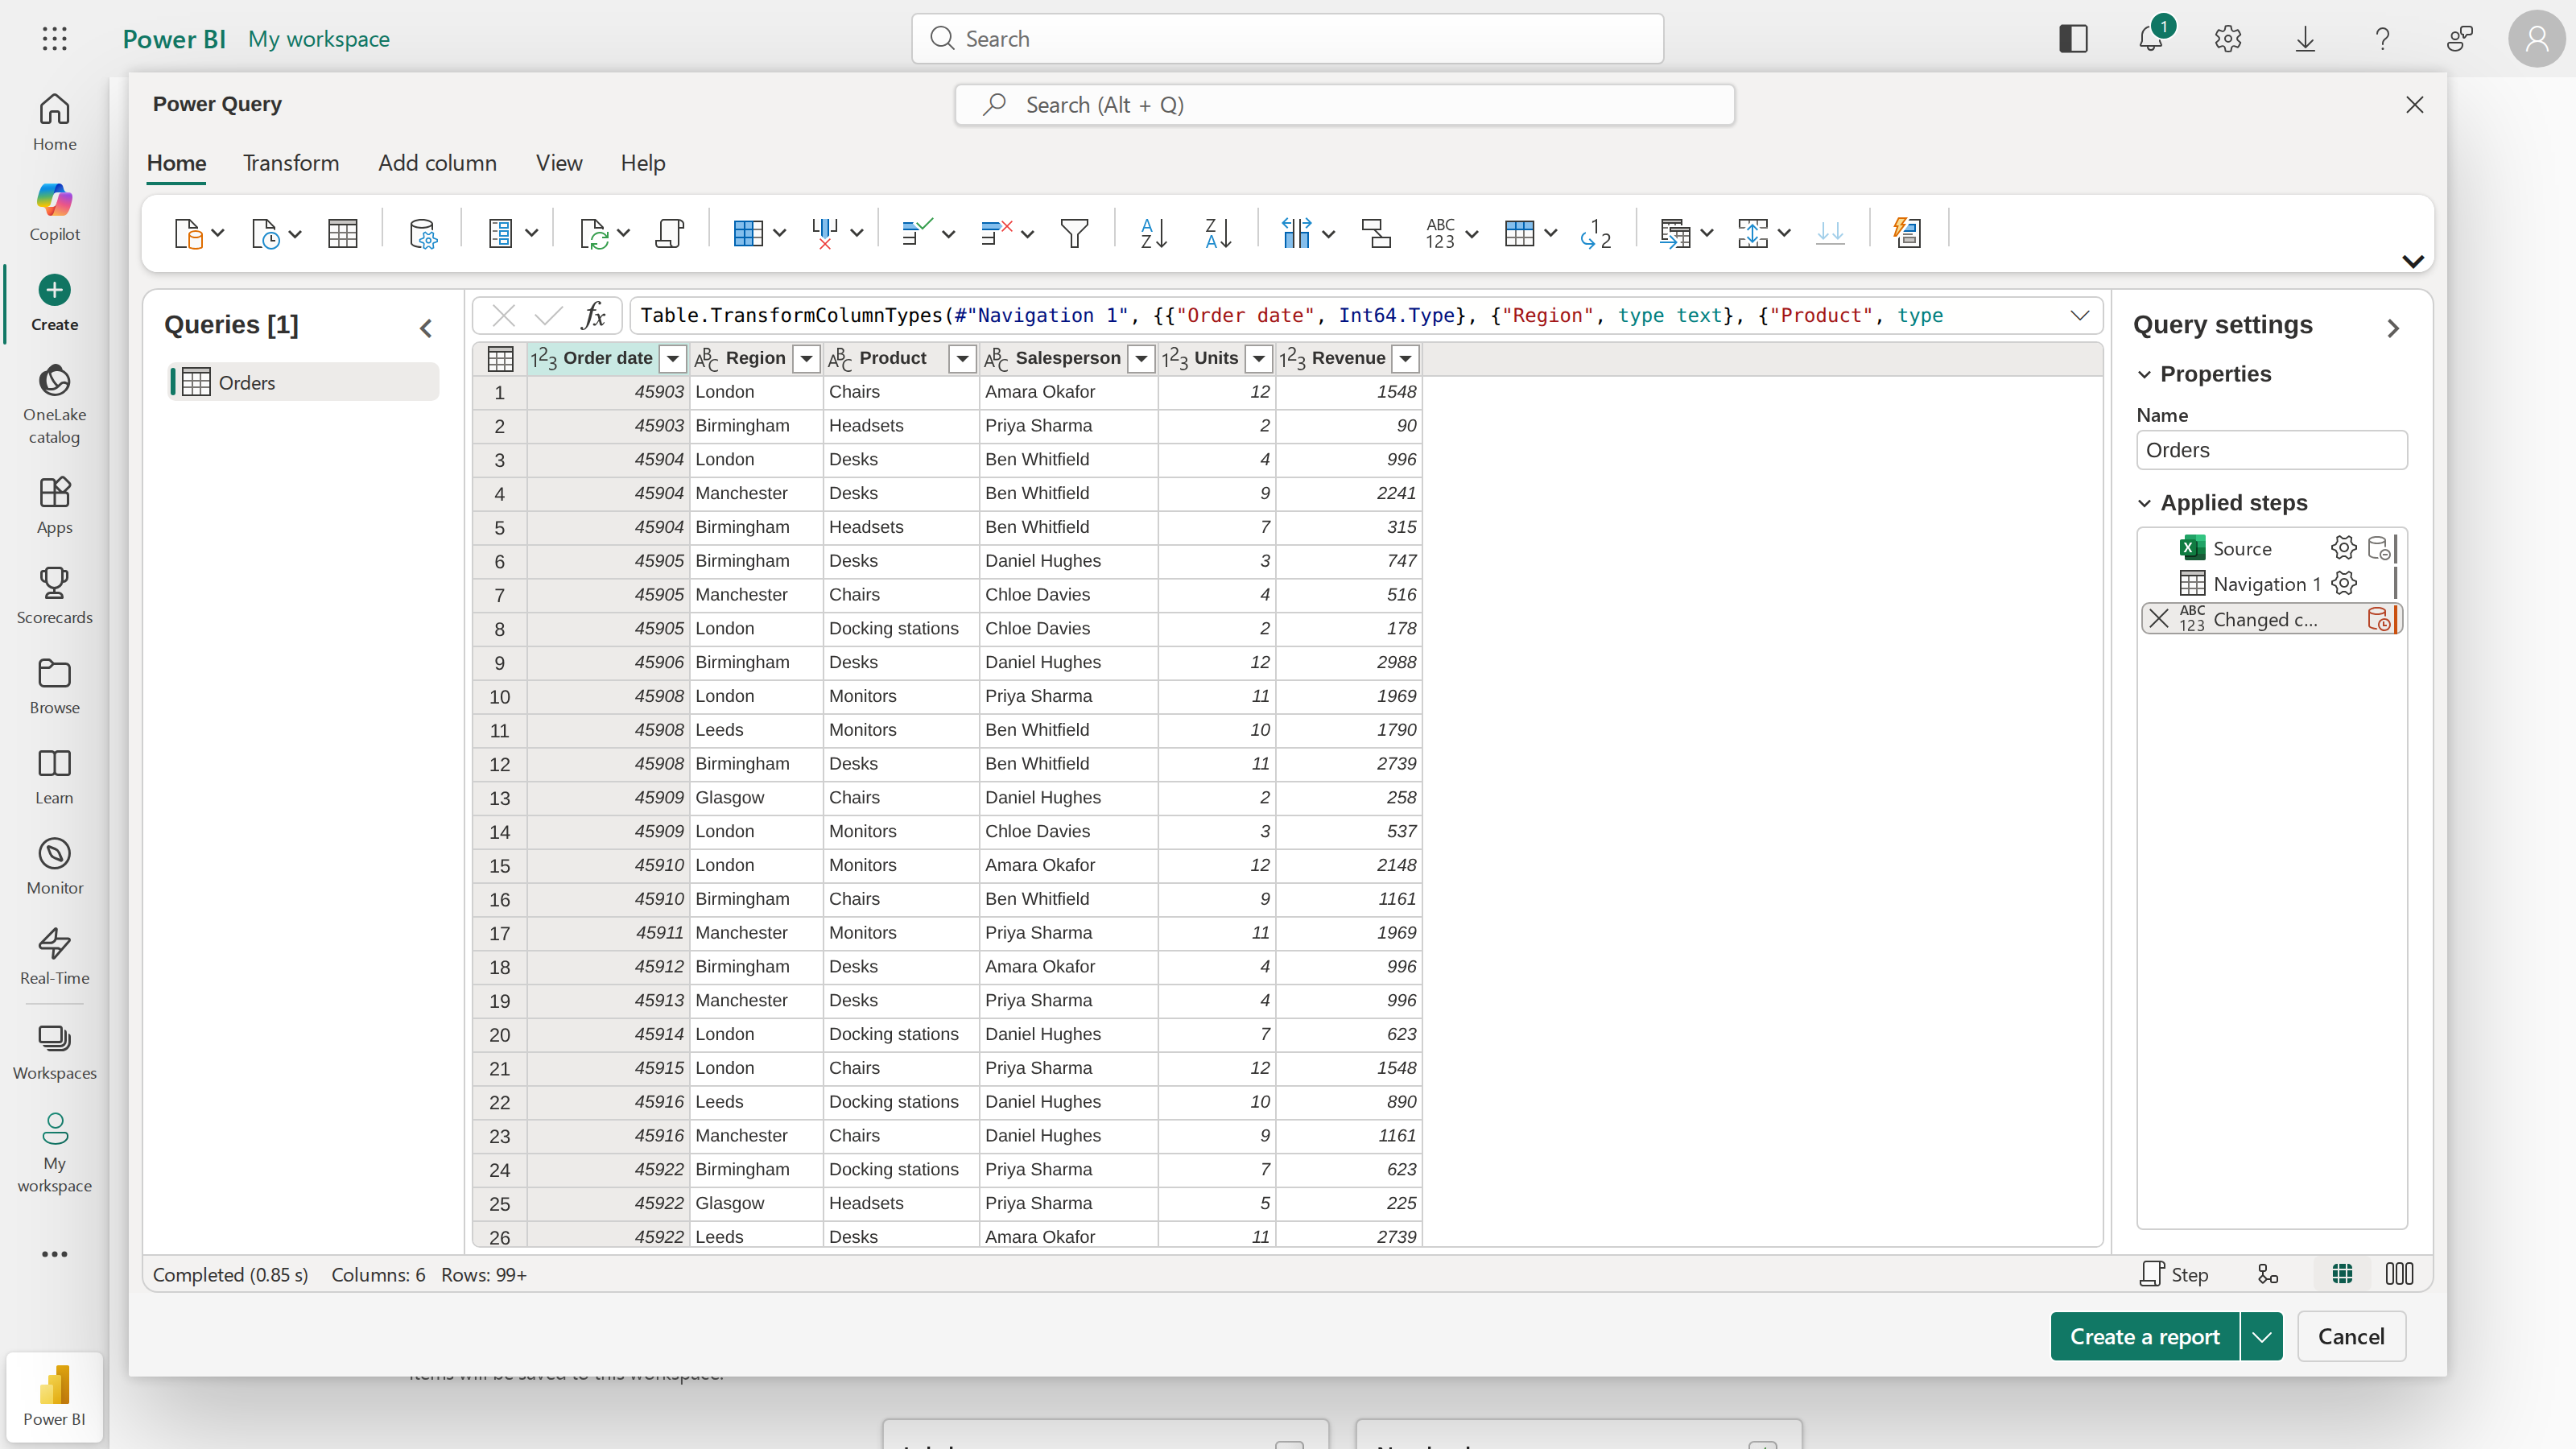This screenshot has width=2576, height=1449.
Task: Click the lightning-bolt ribbon icon before the end separator
Action: point(1907,233)
